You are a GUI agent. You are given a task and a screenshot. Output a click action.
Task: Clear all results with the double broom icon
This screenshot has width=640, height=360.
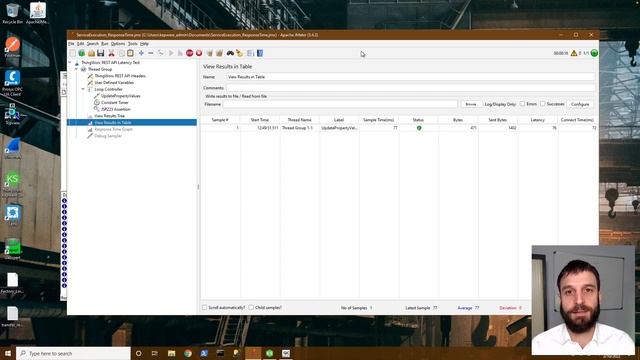(x=219, y=53)
